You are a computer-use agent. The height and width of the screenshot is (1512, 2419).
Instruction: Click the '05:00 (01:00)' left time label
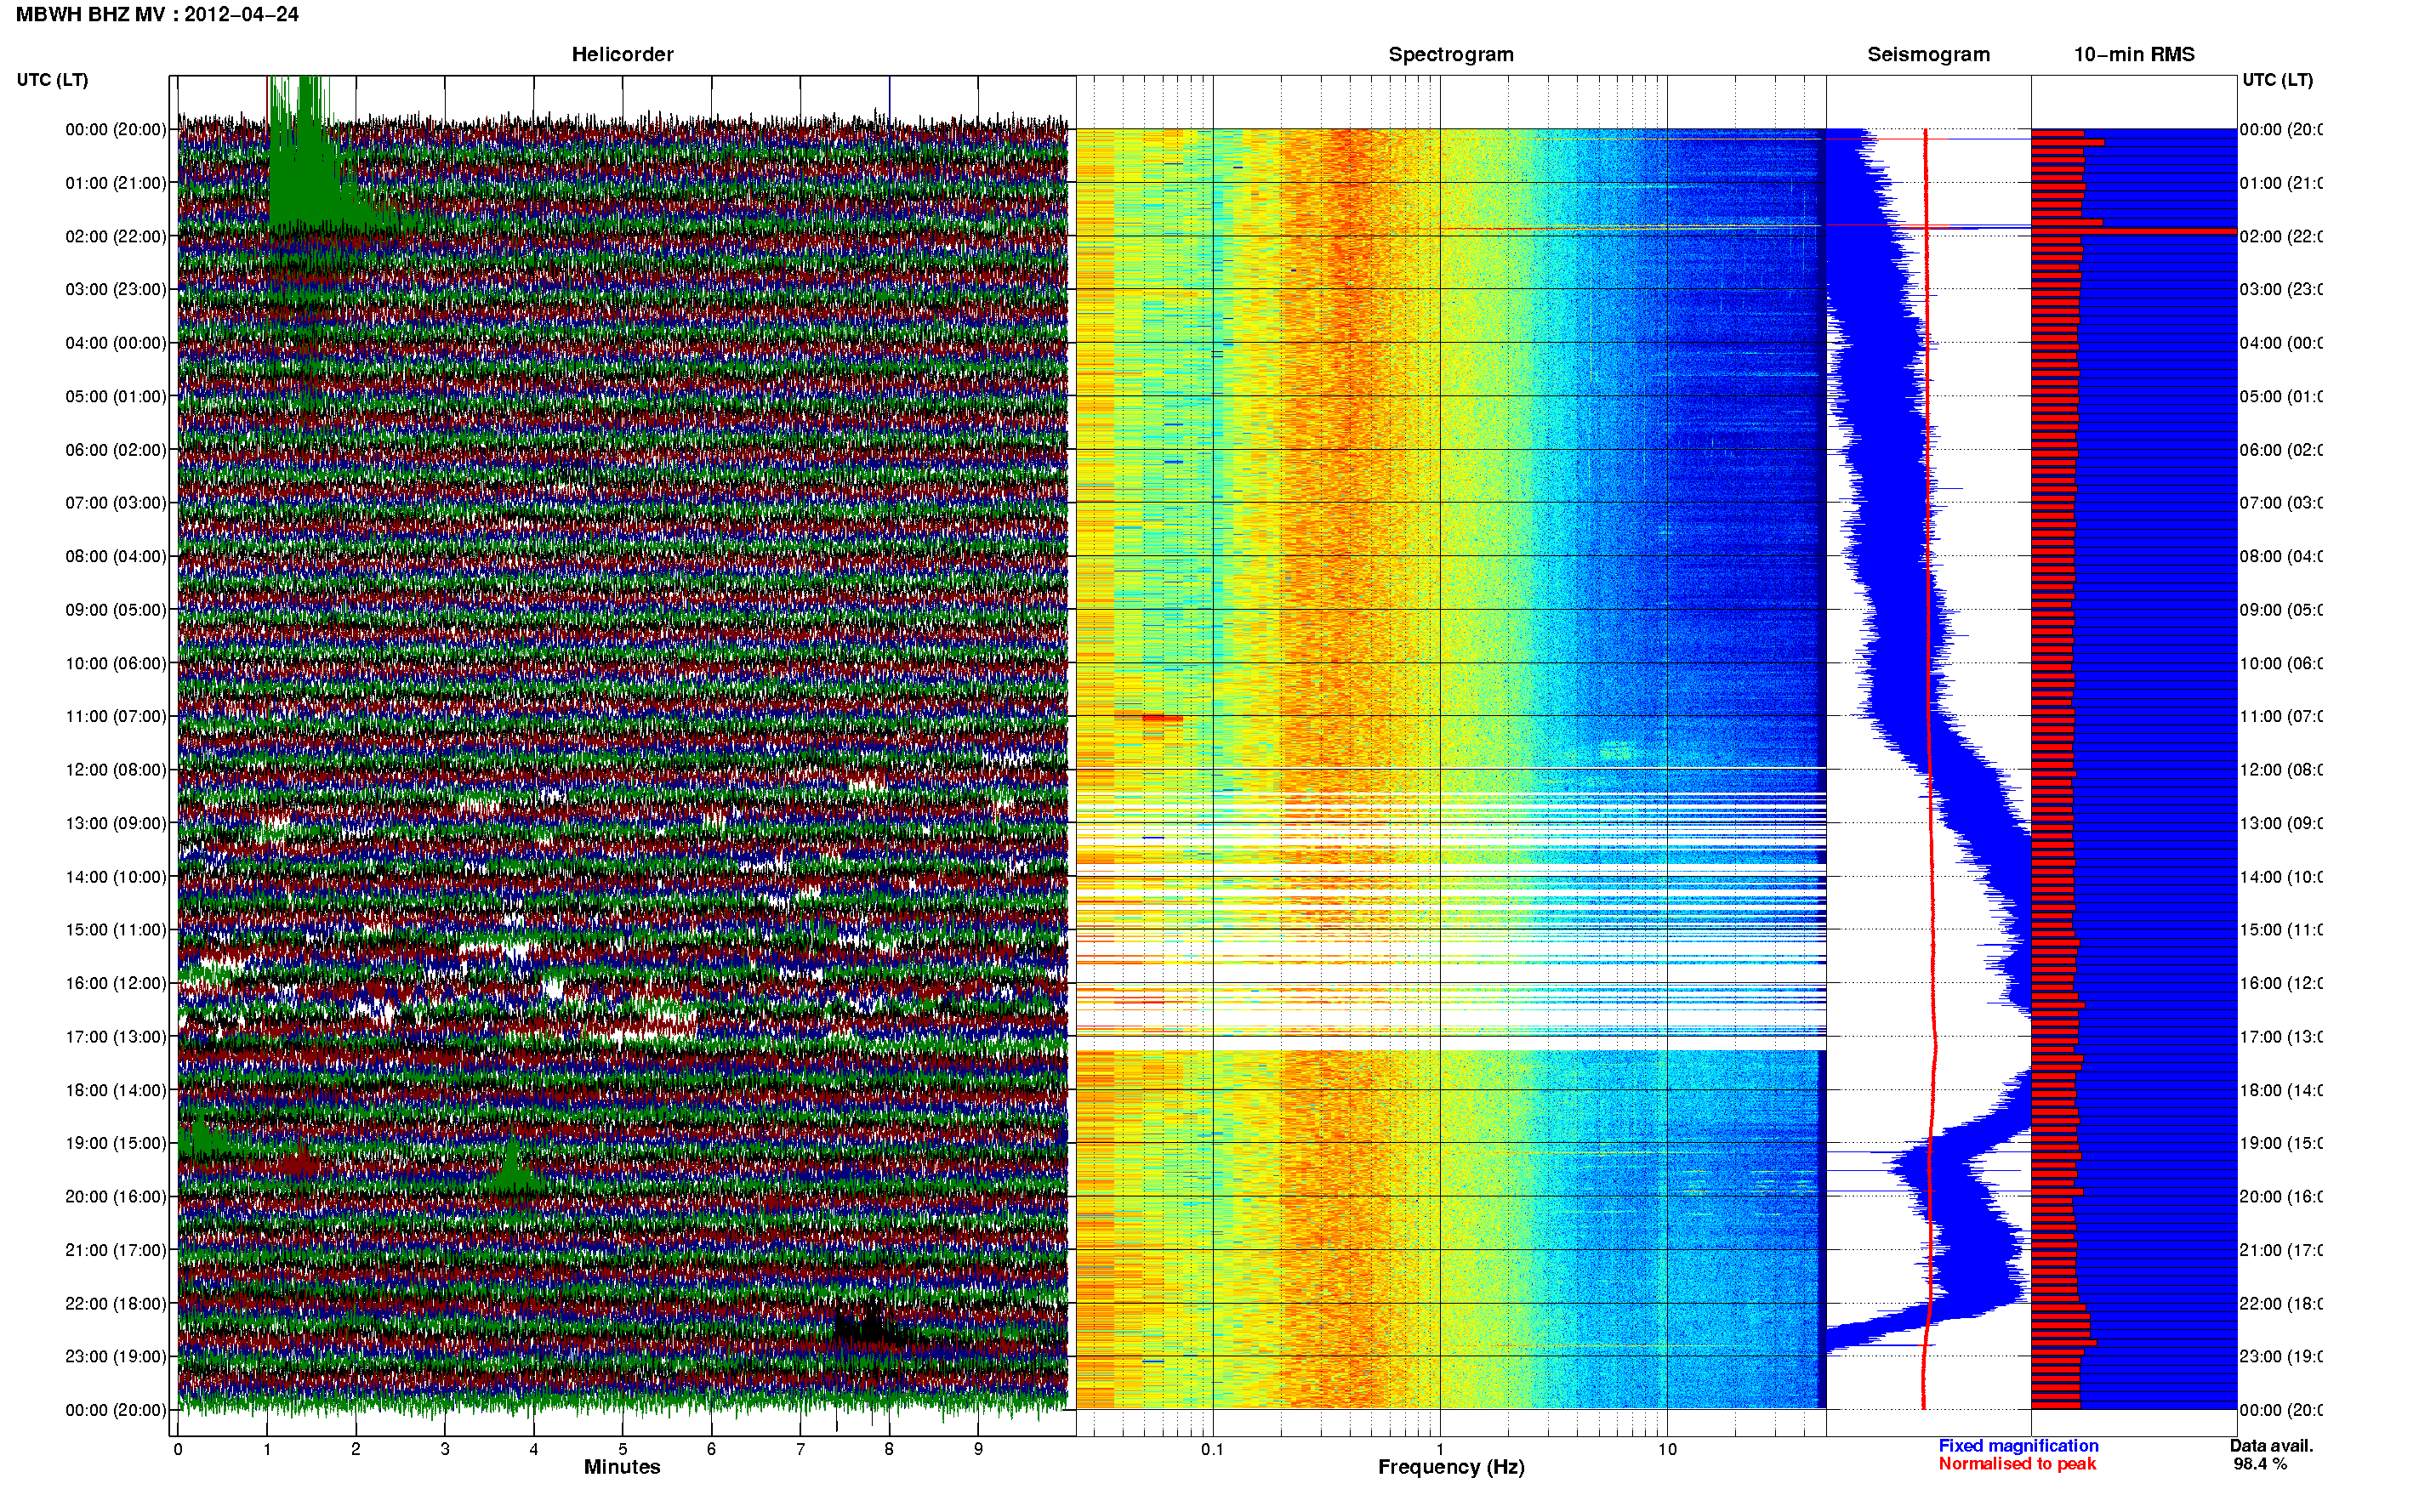pos(116,396)
